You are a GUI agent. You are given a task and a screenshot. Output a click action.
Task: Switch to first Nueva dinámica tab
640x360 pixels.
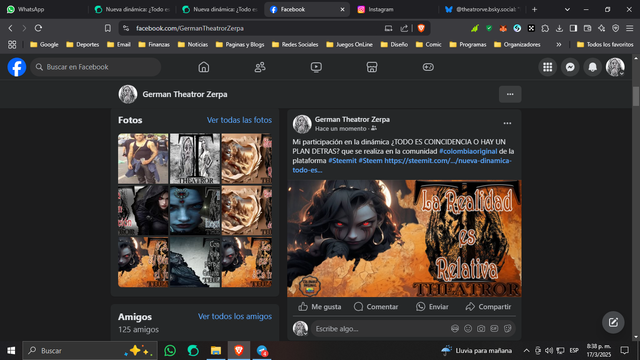(x=132, y=9)
